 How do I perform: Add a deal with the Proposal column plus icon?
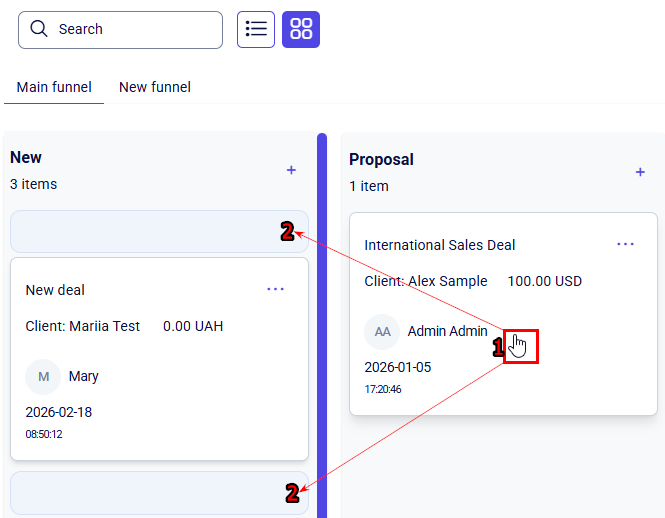640,172
